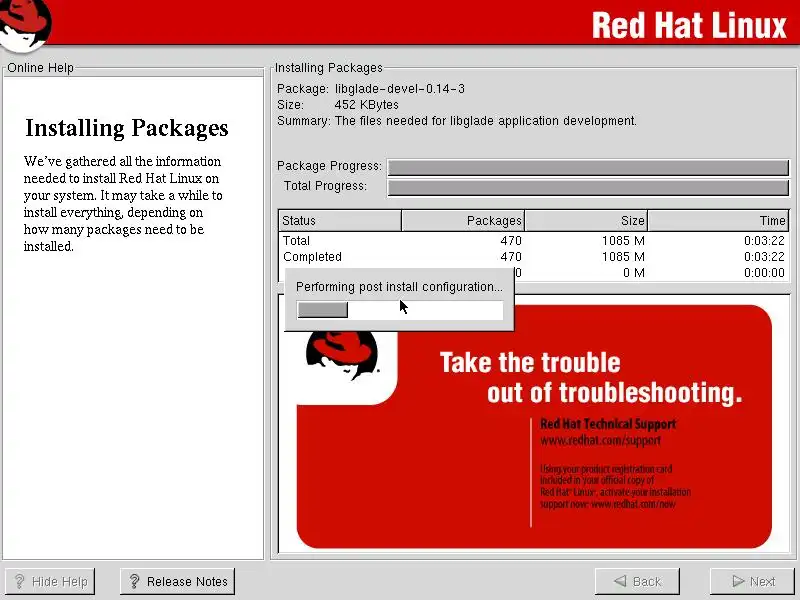Click the Installing Packages help heading
This screenshot has width=800, height=600.
coord(127,128)
